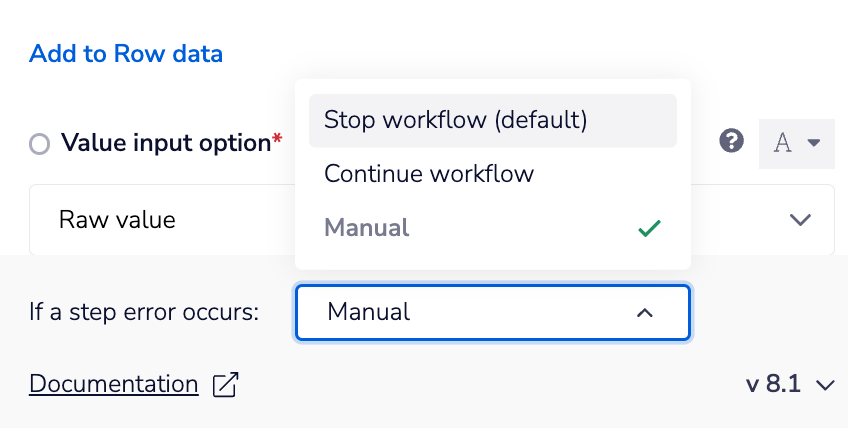
Task: Click the "Add to Row data" link
Action: (126, 53)
